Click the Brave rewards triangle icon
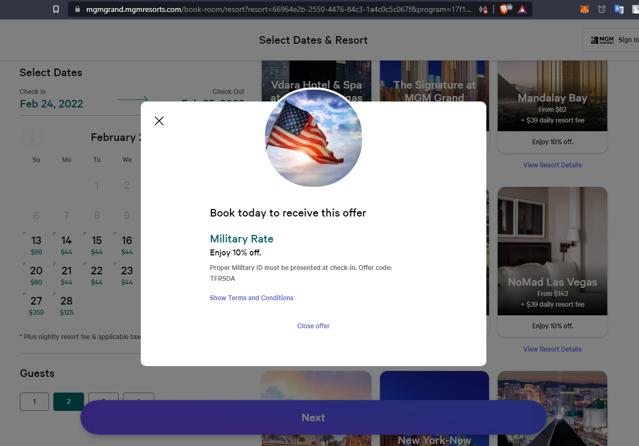 click(522, 9)
